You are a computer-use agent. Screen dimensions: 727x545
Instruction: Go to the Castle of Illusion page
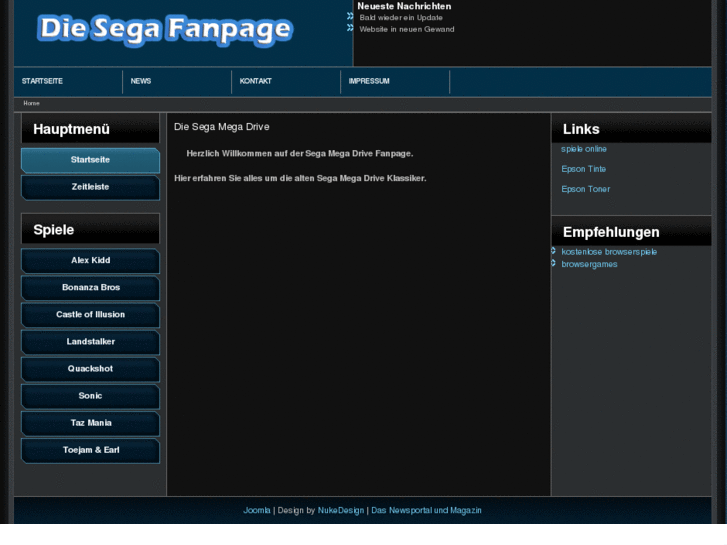click(x=90, y=315)
